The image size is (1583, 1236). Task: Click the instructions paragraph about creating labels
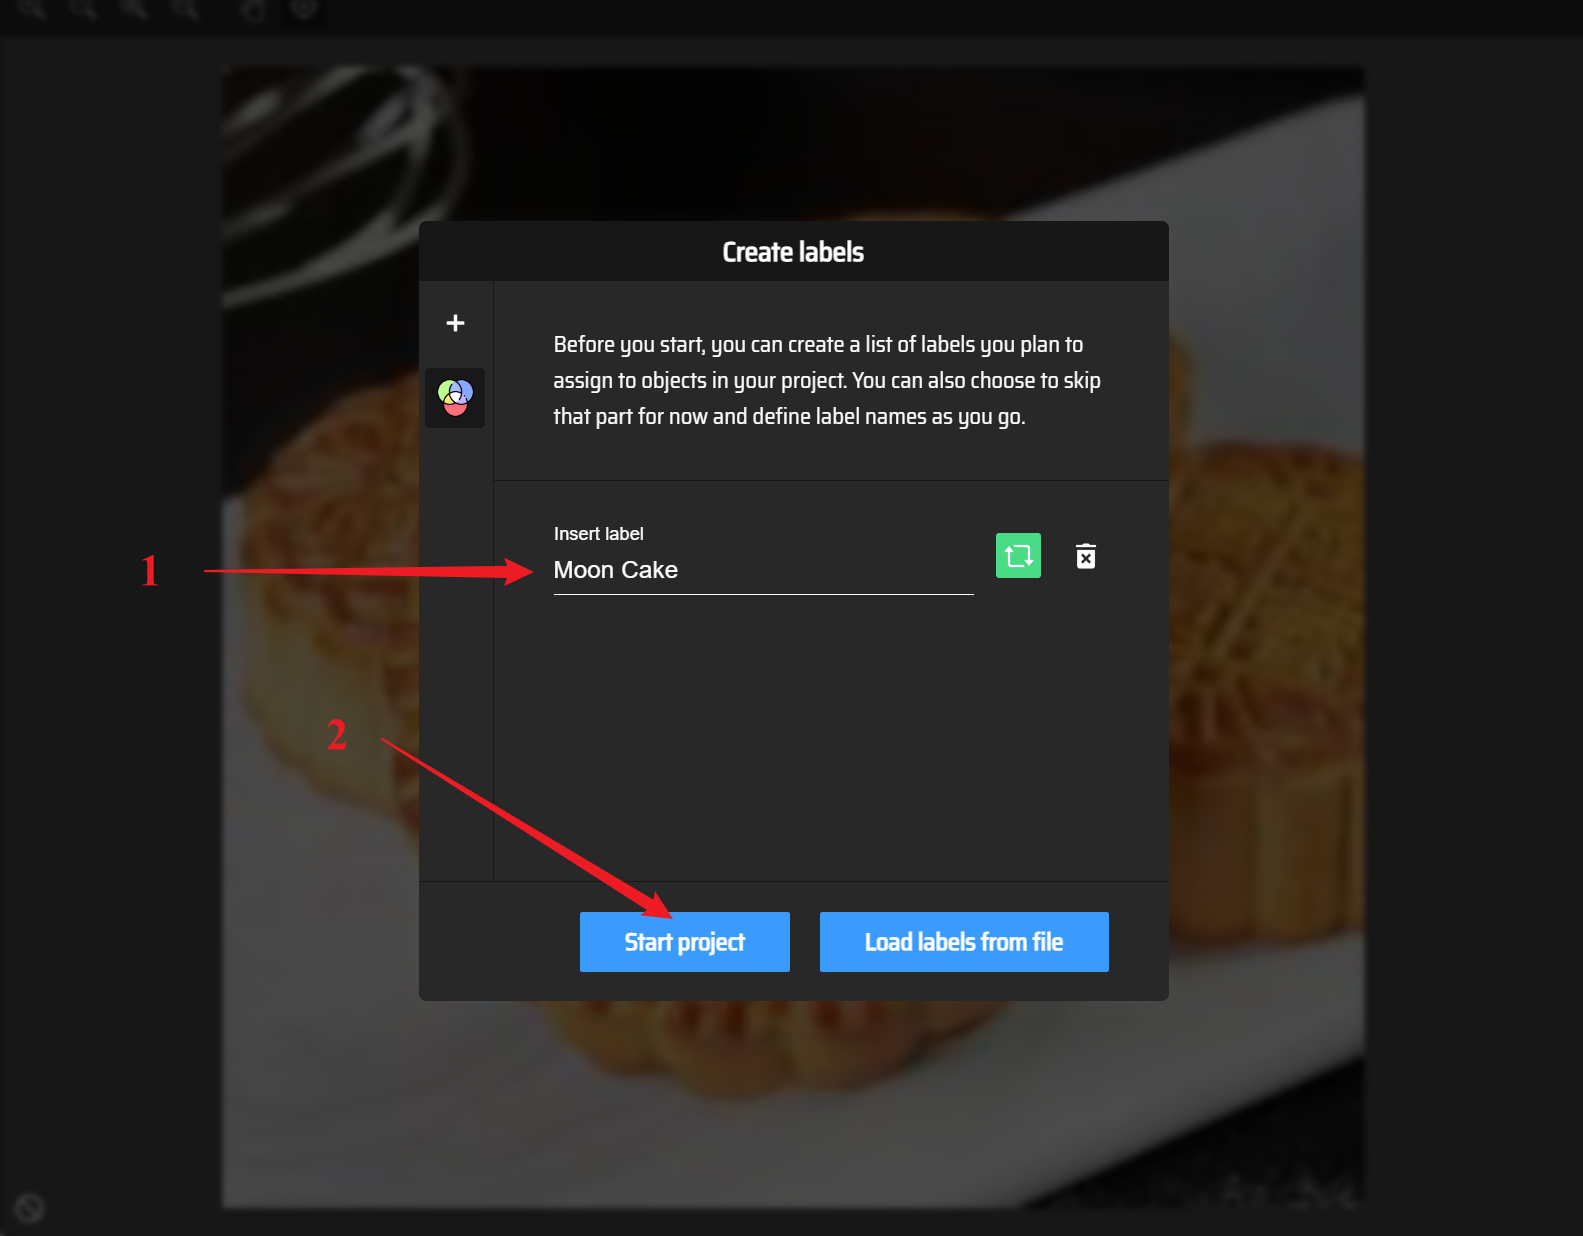coord(827,380)
